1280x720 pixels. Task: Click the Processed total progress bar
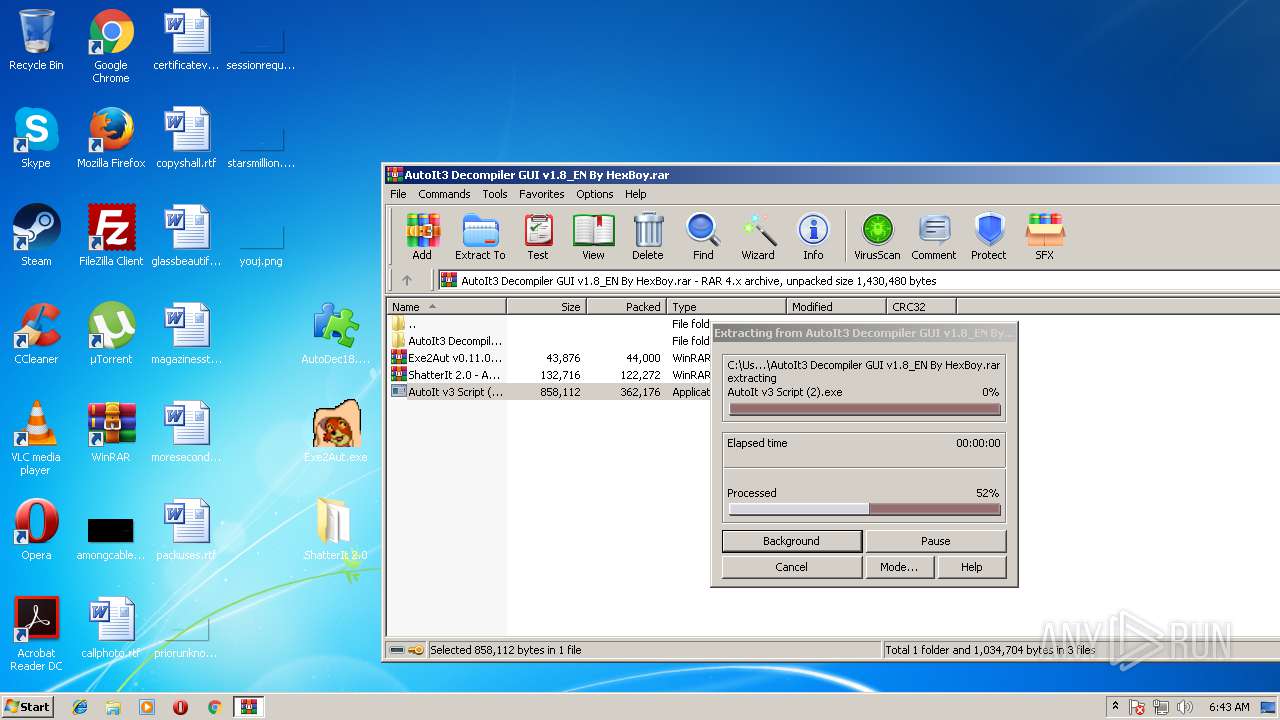click(864, 509)
